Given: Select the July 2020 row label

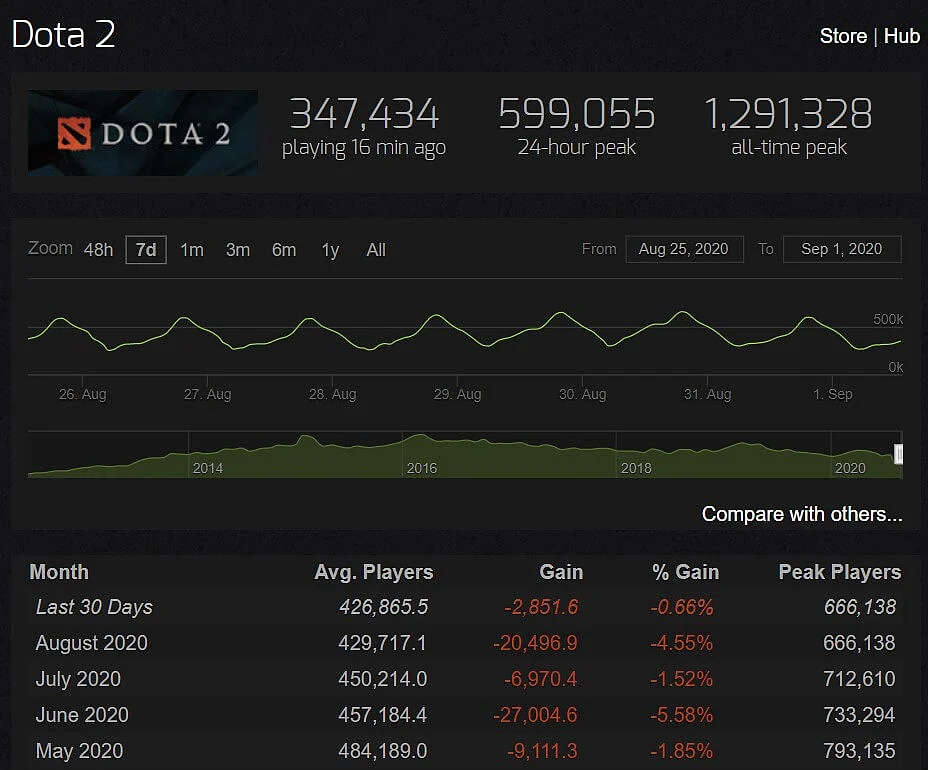Looking at the screenshot, I should click(x=78, y=679).
